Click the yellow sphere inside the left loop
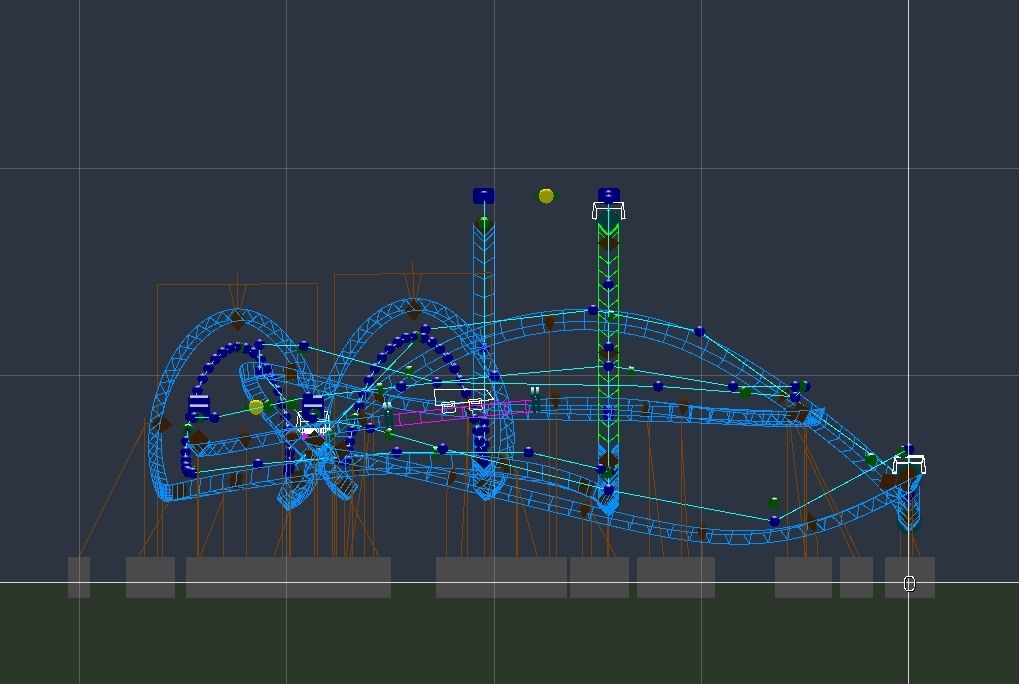1019x684 pixels. [x=256, y=406]
